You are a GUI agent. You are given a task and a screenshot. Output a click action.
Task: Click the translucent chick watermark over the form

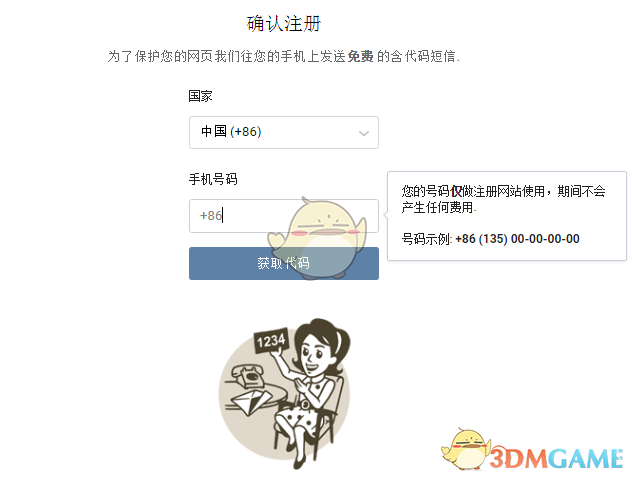[x=317, y=238]
